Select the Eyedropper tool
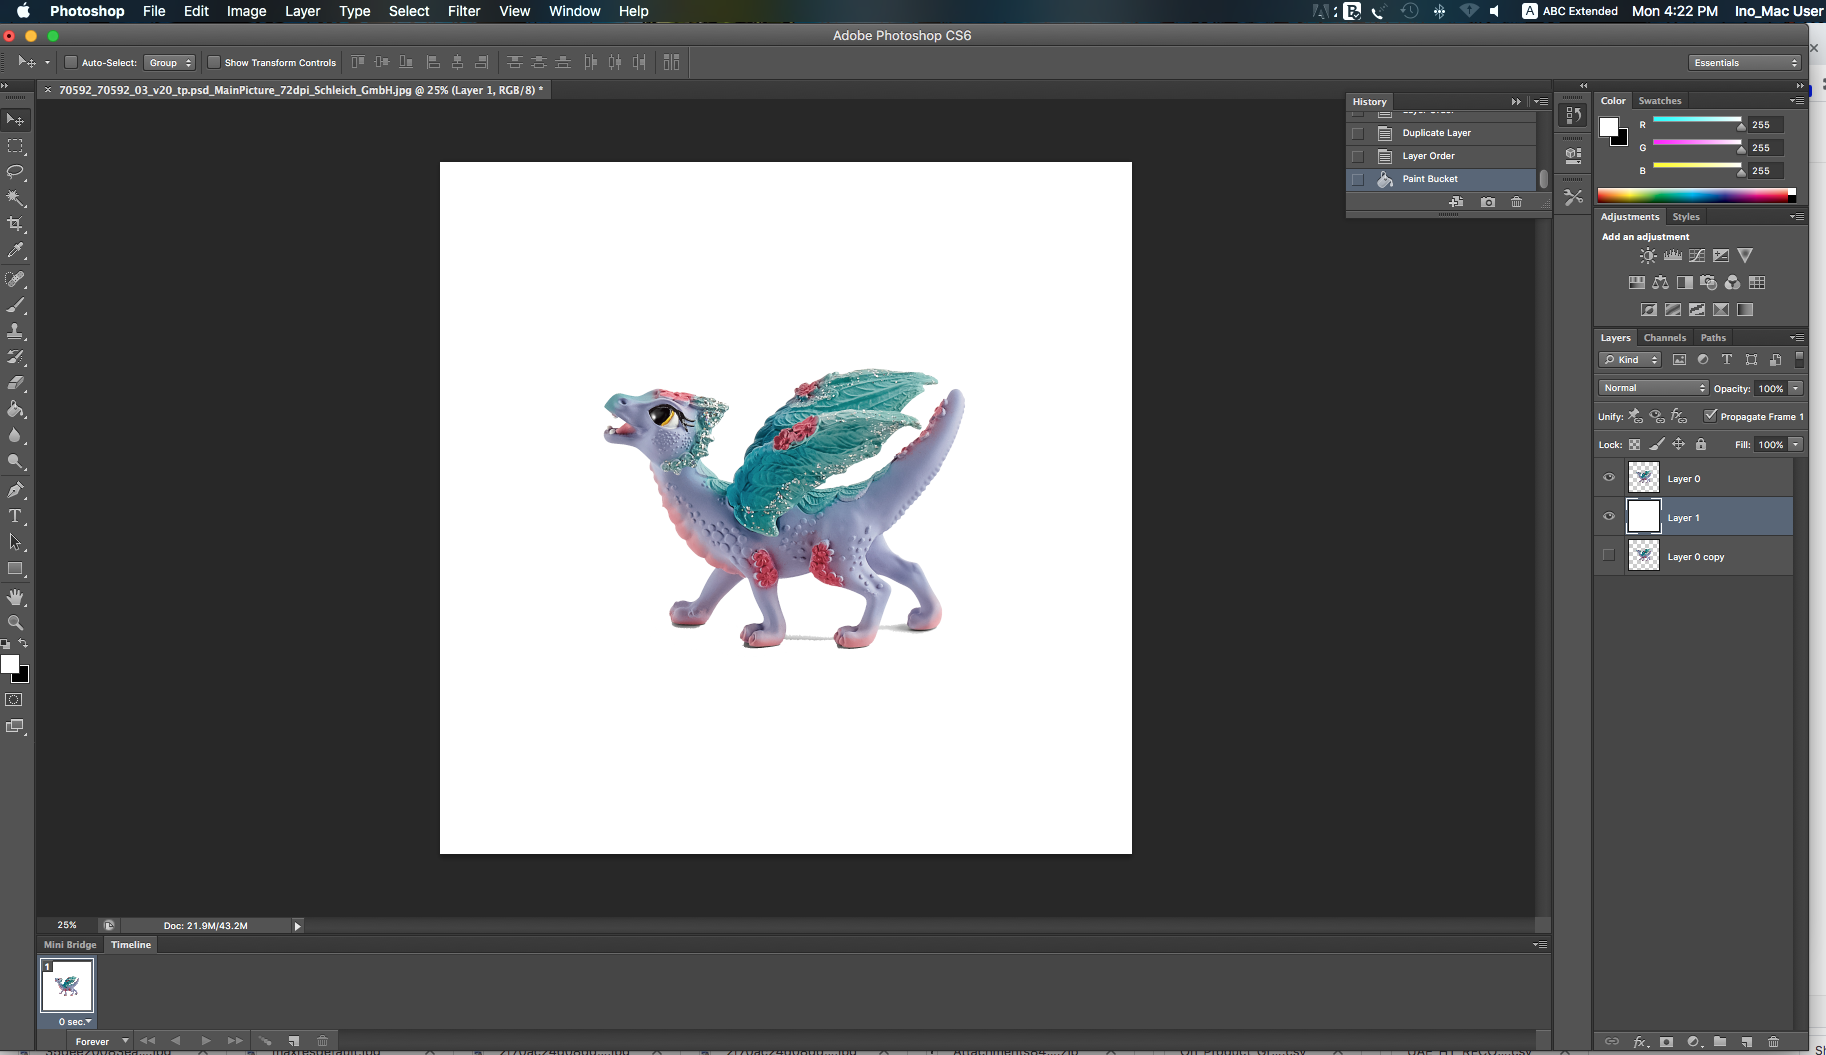The height and width of the screenshot is (1055, 1826). coord(15,250)
